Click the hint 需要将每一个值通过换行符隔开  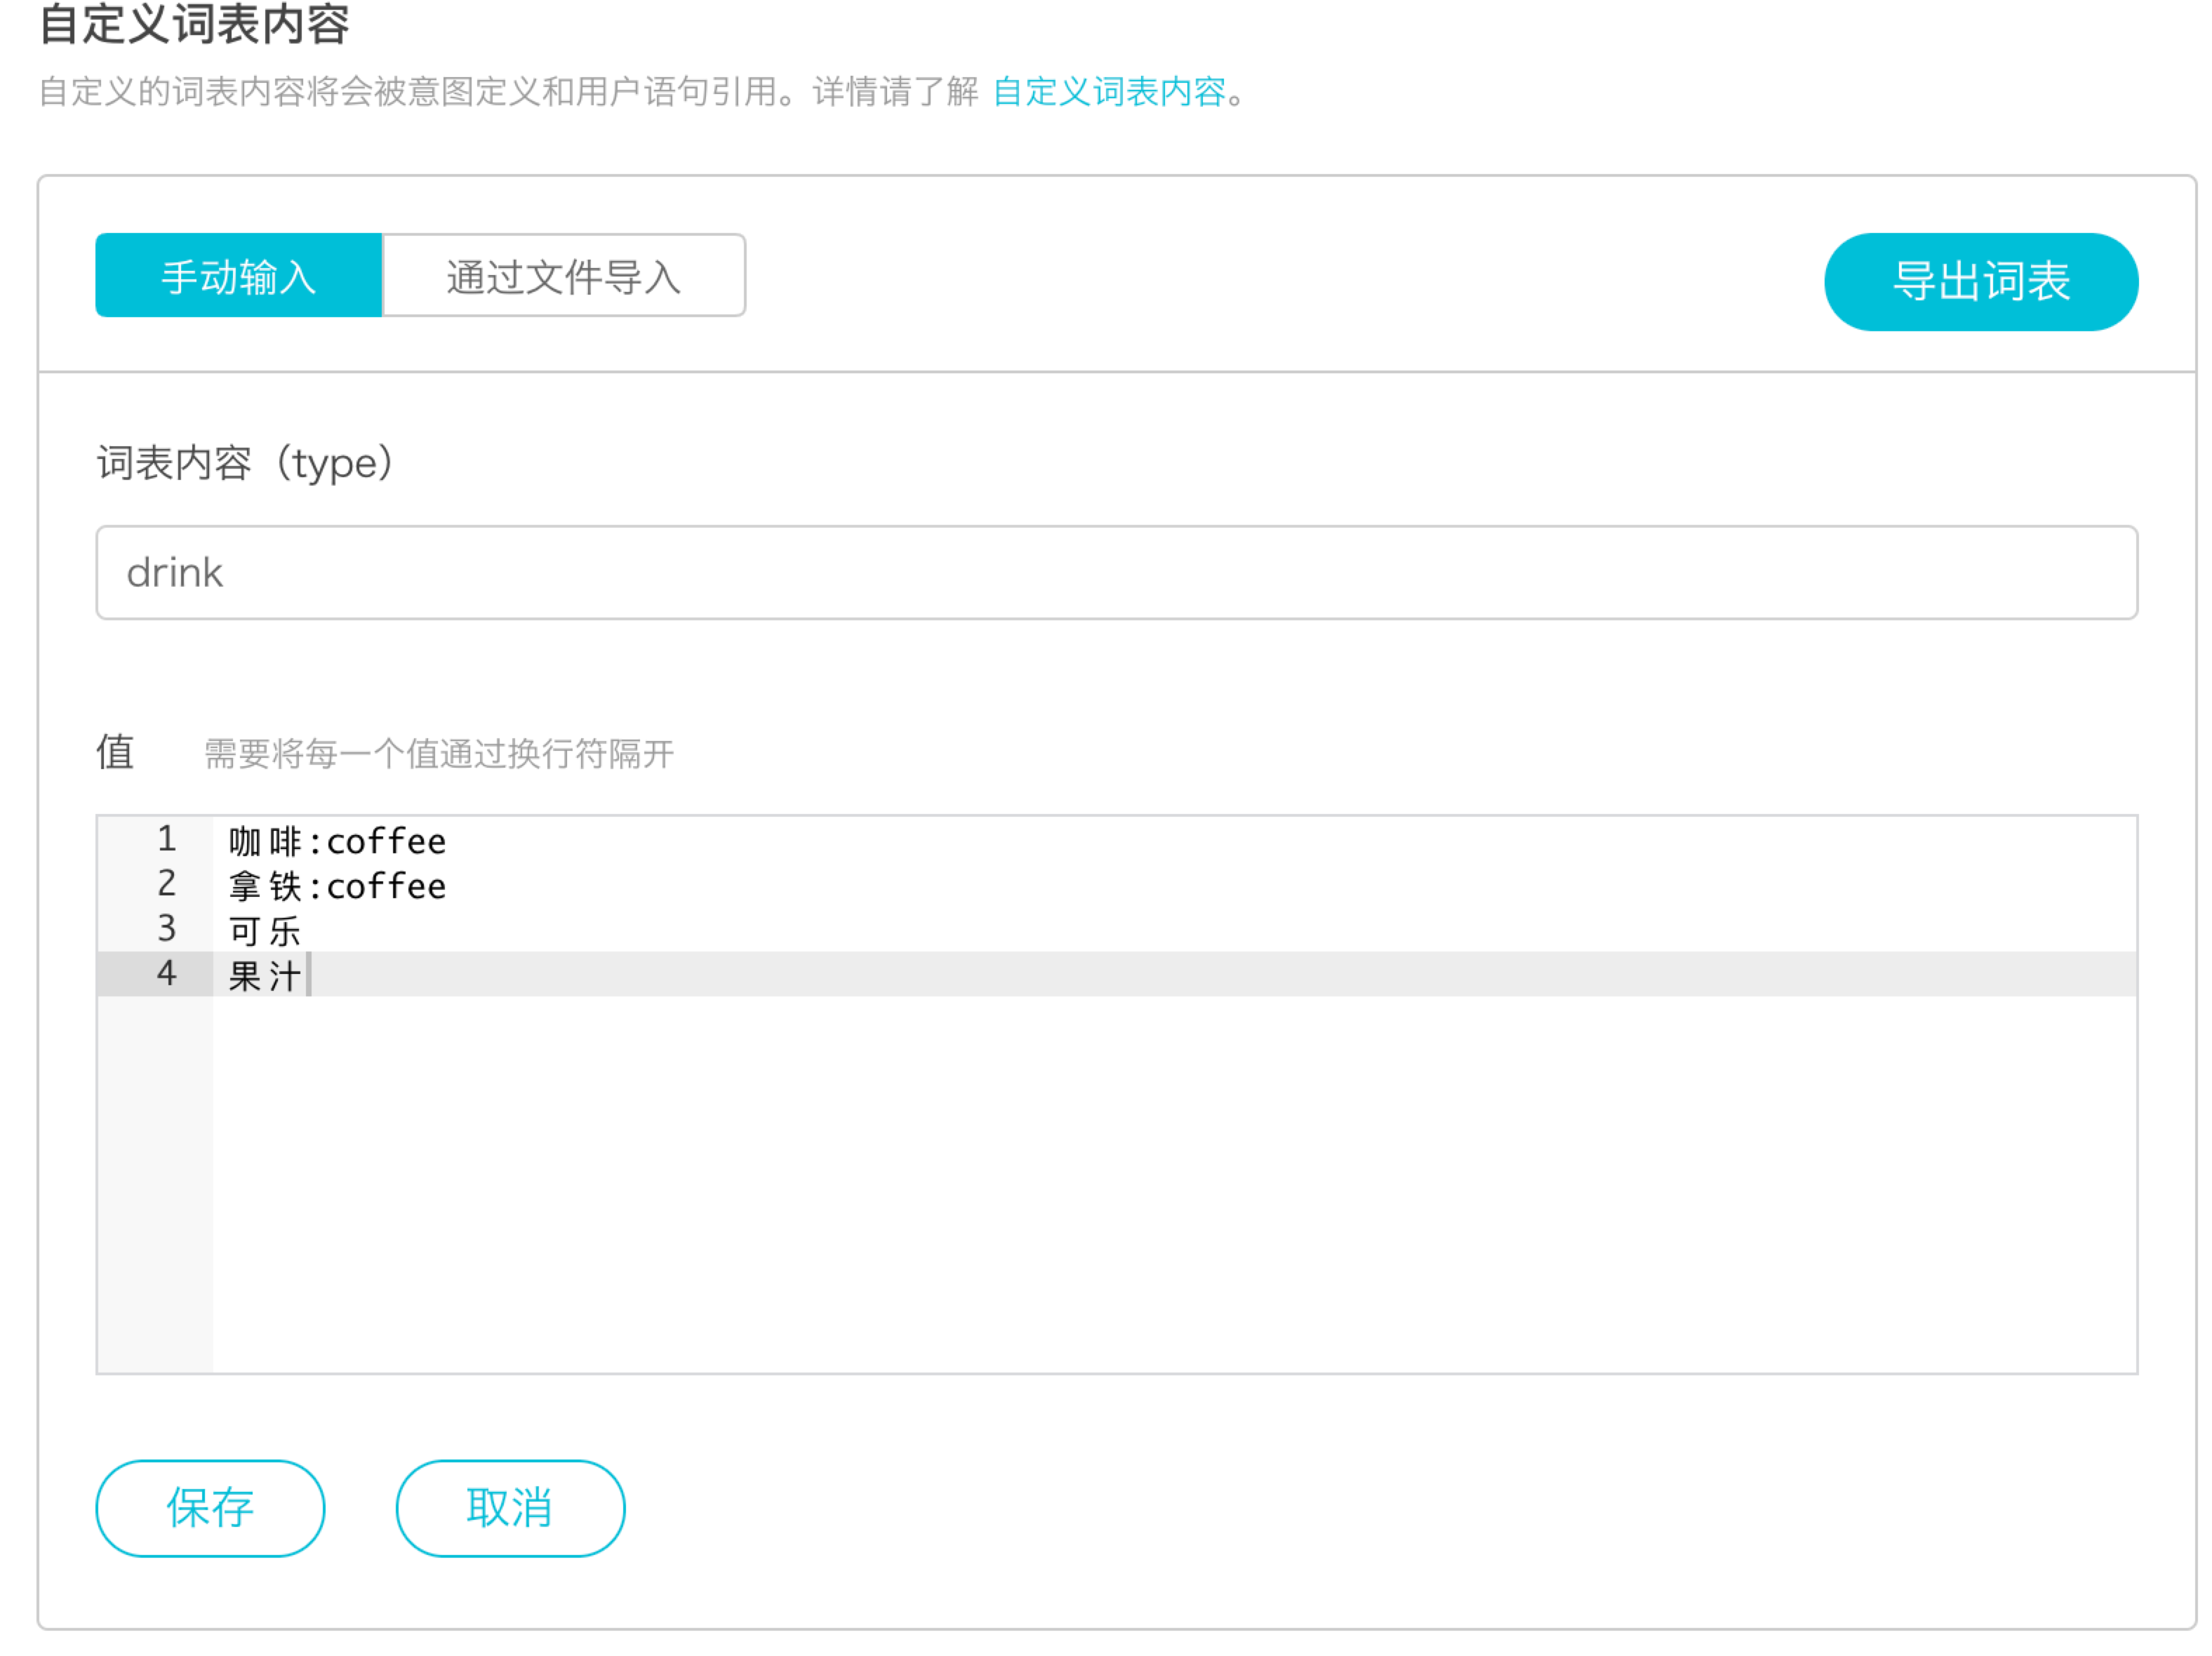pyautogui.click(x=439, y=753)
